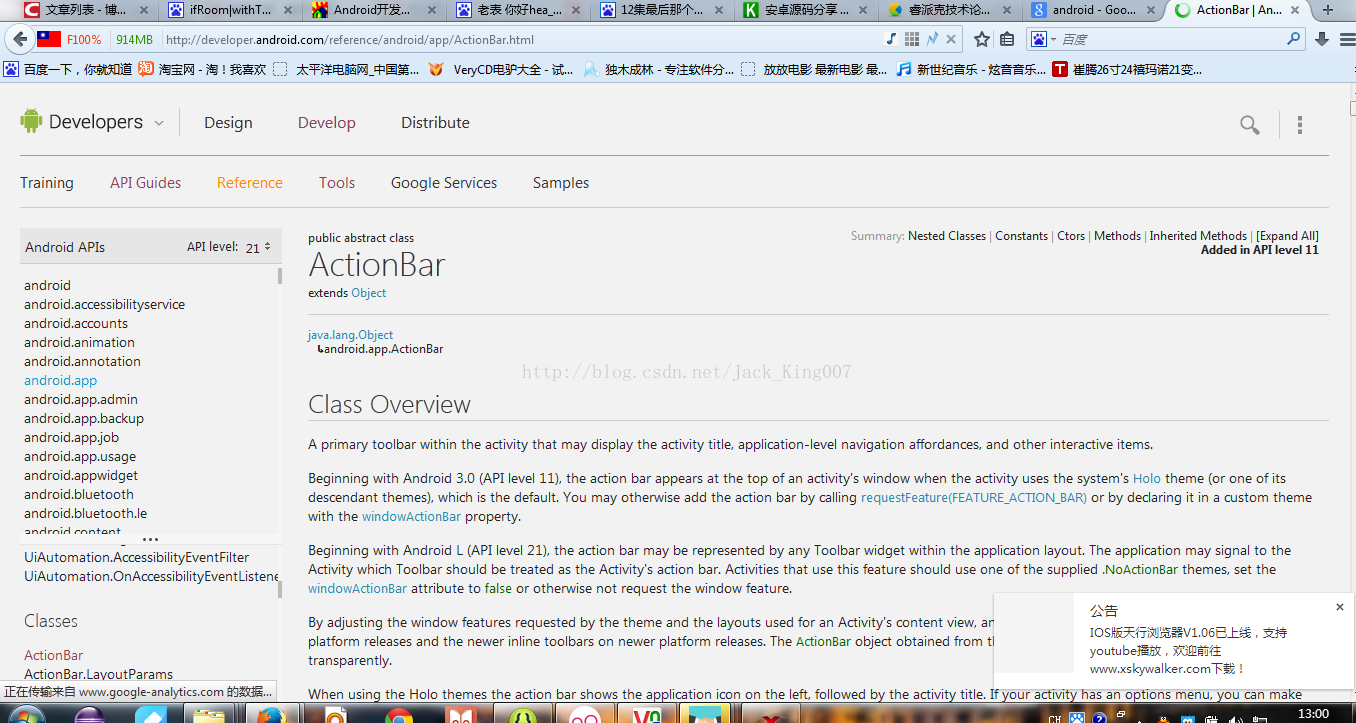Open Chrome from the taskbar
This screenshot has height=723, width=1356.
tap(399, 714)
